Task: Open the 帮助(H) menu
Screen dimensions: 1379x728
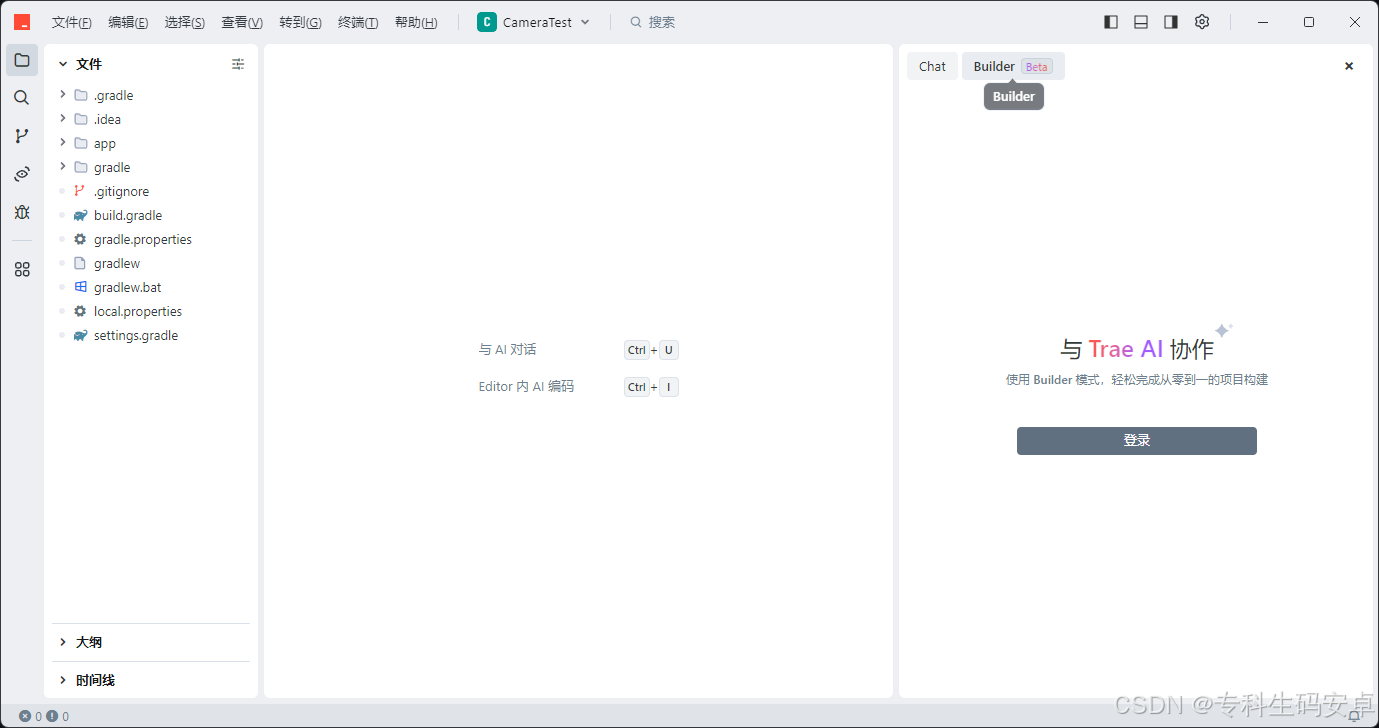Action: click(416, 22)
